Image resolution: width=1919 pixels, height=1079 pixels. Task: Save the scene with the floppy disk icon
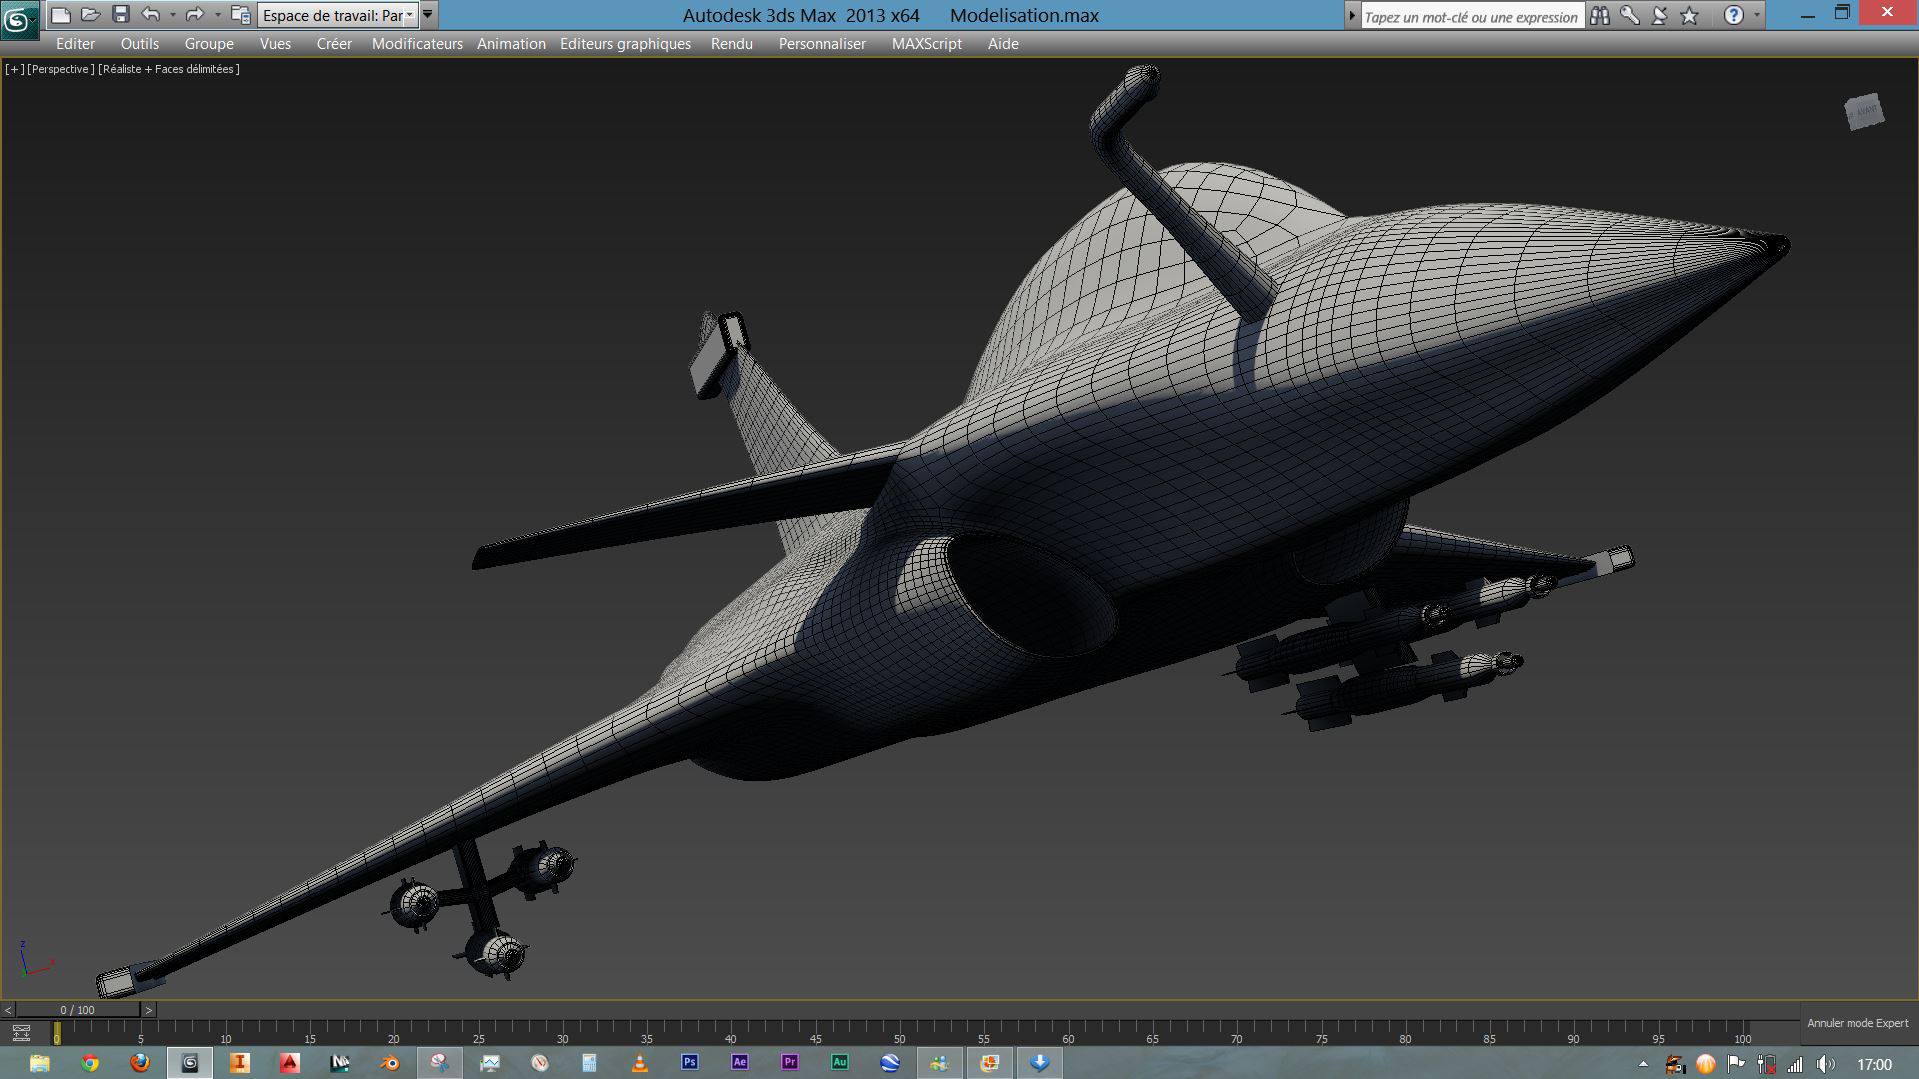pos(121,15)
